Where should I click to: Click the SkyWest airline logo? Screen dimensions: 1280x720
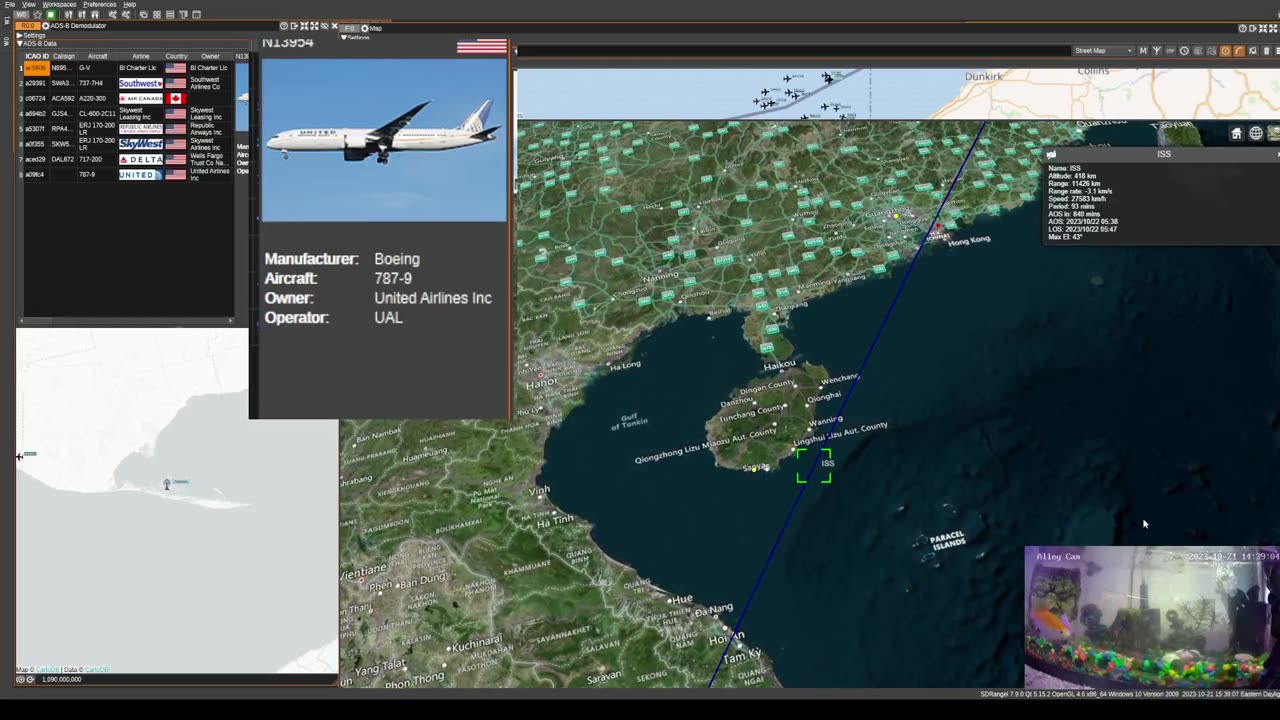pyautogui.click(x=141, y=144)
